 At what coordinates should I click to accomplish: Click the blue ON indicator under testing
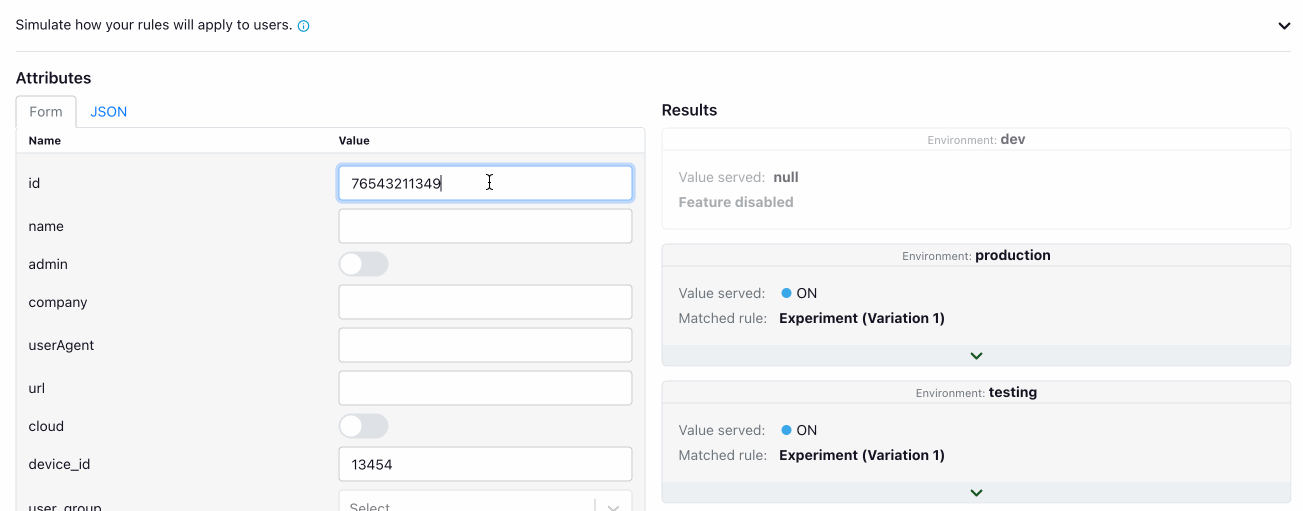(x=787, y=430)
